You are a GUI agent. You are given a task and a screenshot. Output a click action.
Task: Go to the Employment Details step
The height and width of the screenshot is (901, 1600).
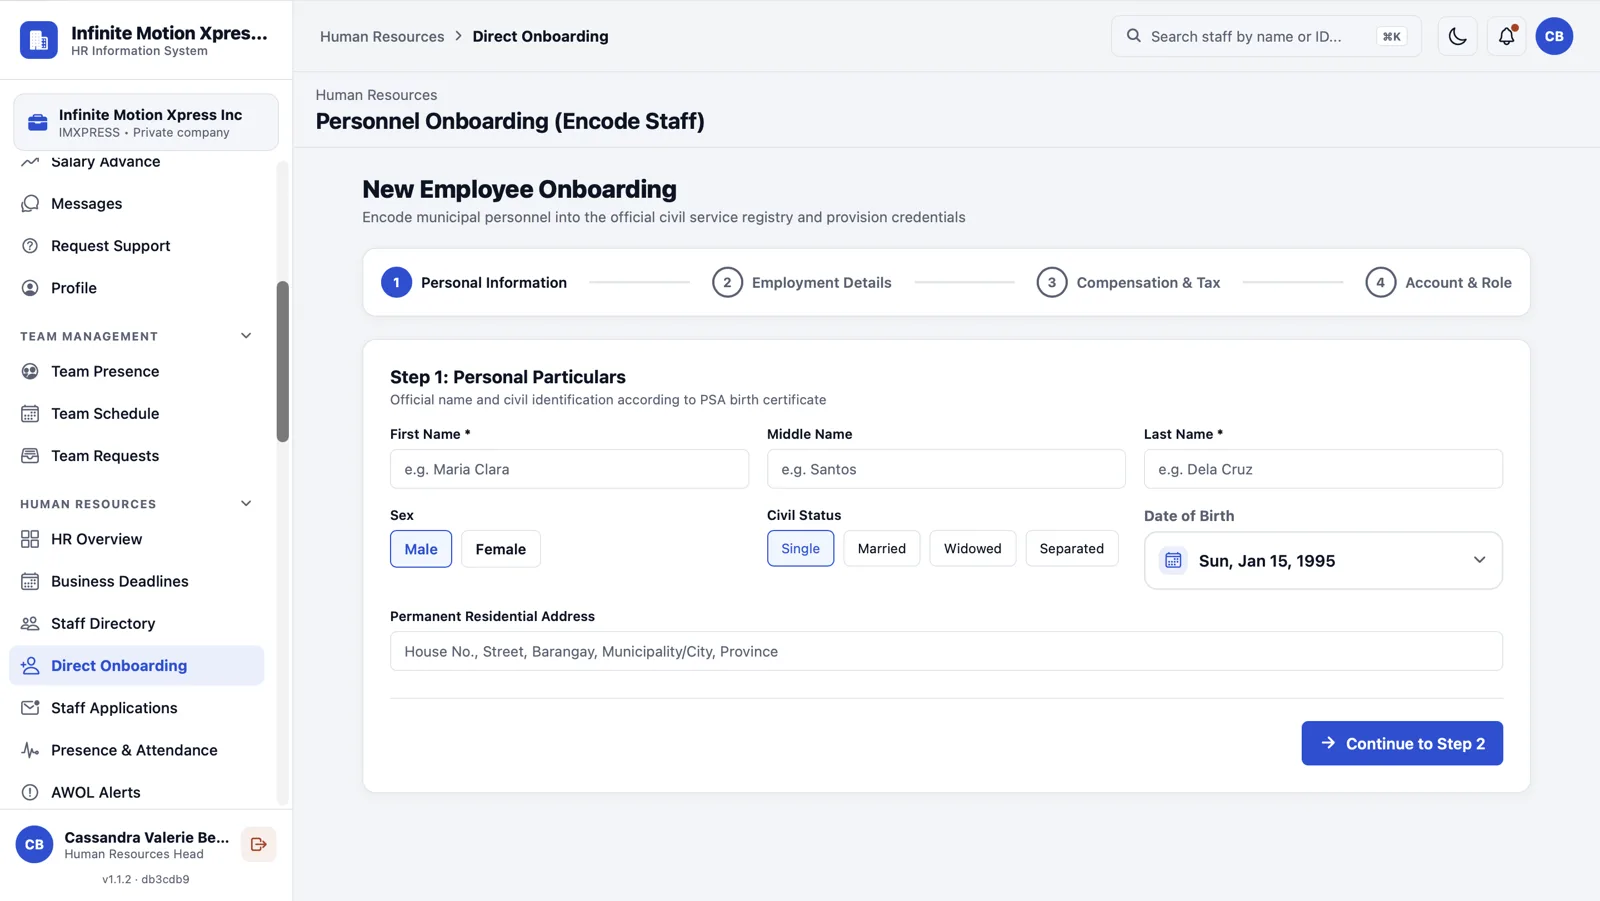(802, 283)
